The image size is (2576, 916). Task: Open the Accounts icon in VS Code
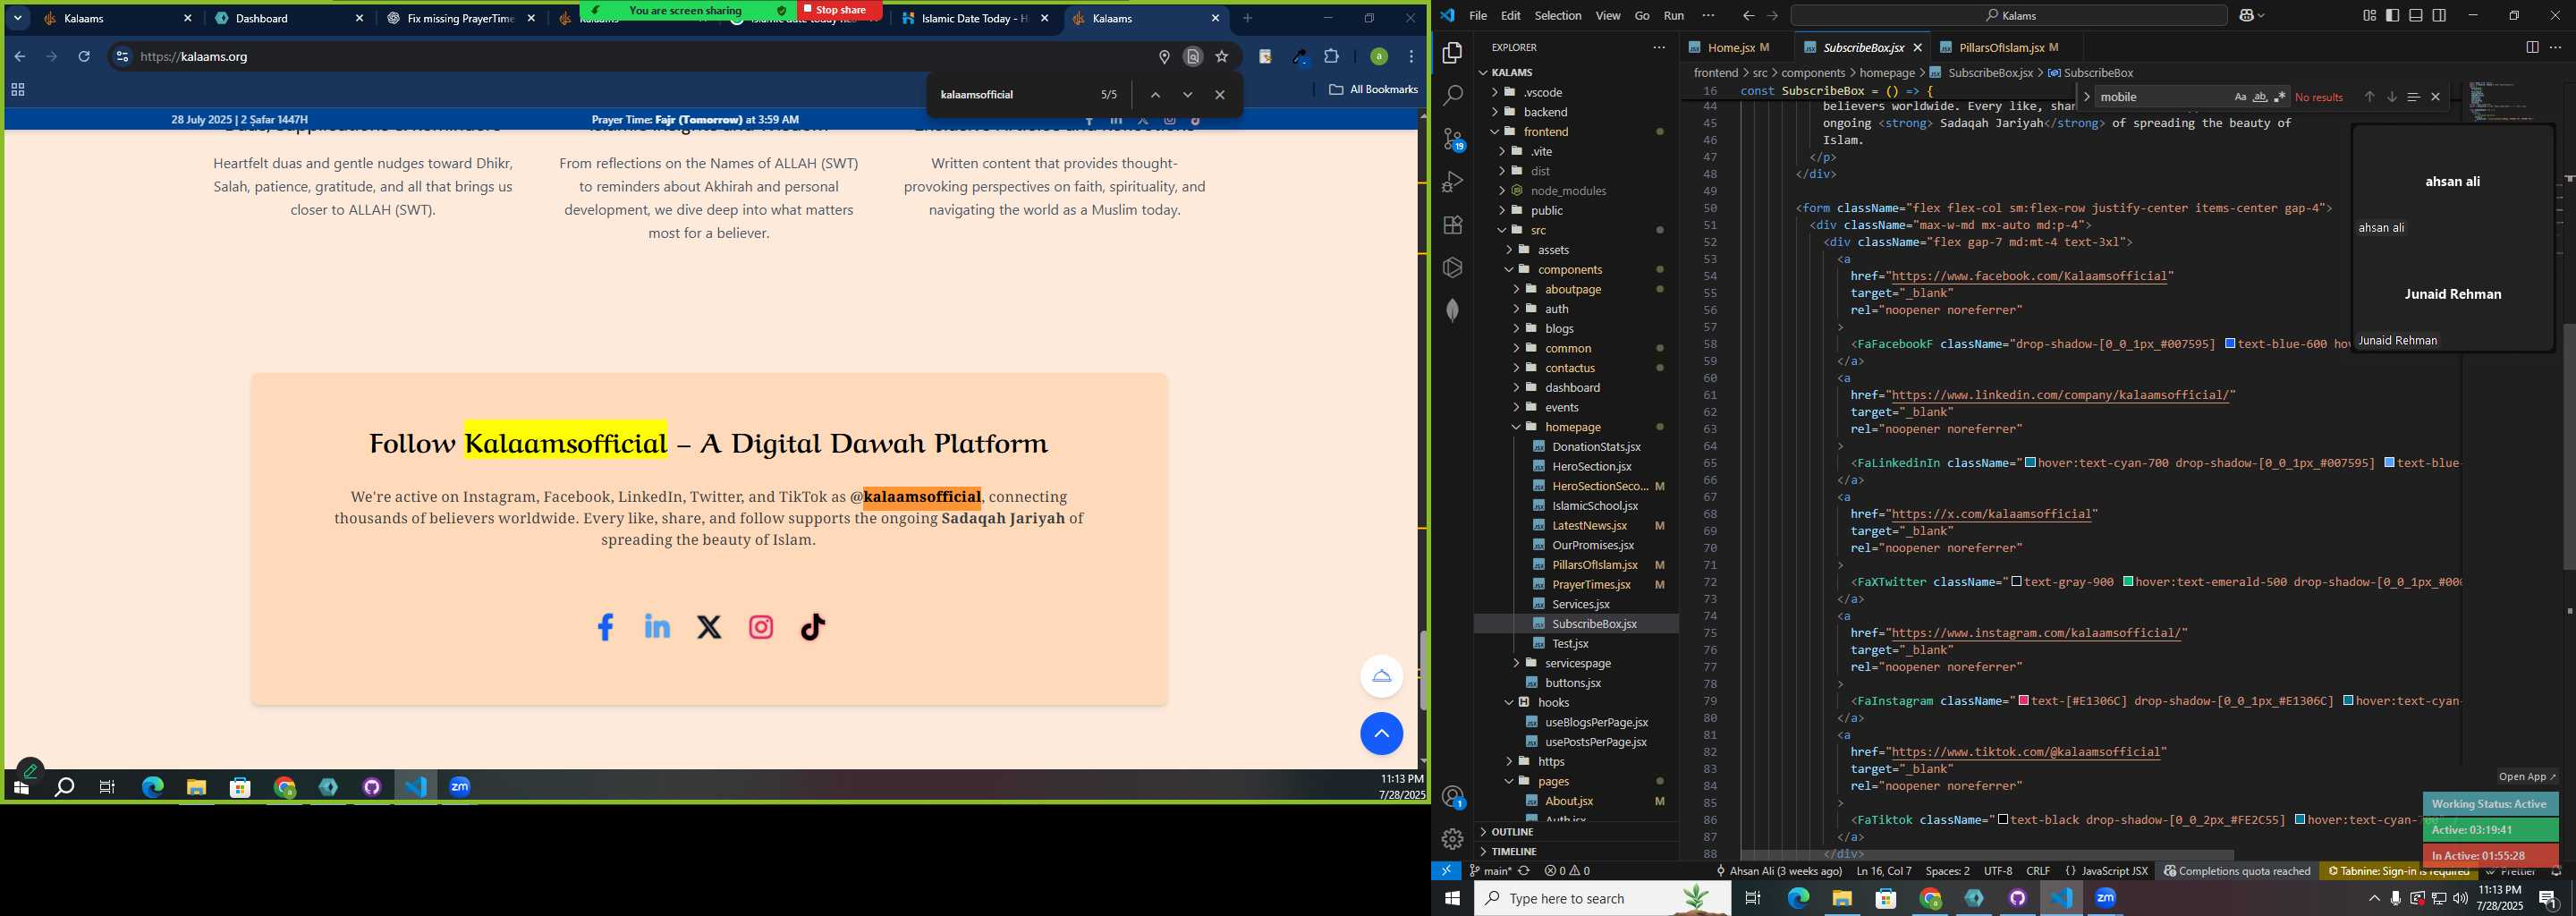(1453, 797)
